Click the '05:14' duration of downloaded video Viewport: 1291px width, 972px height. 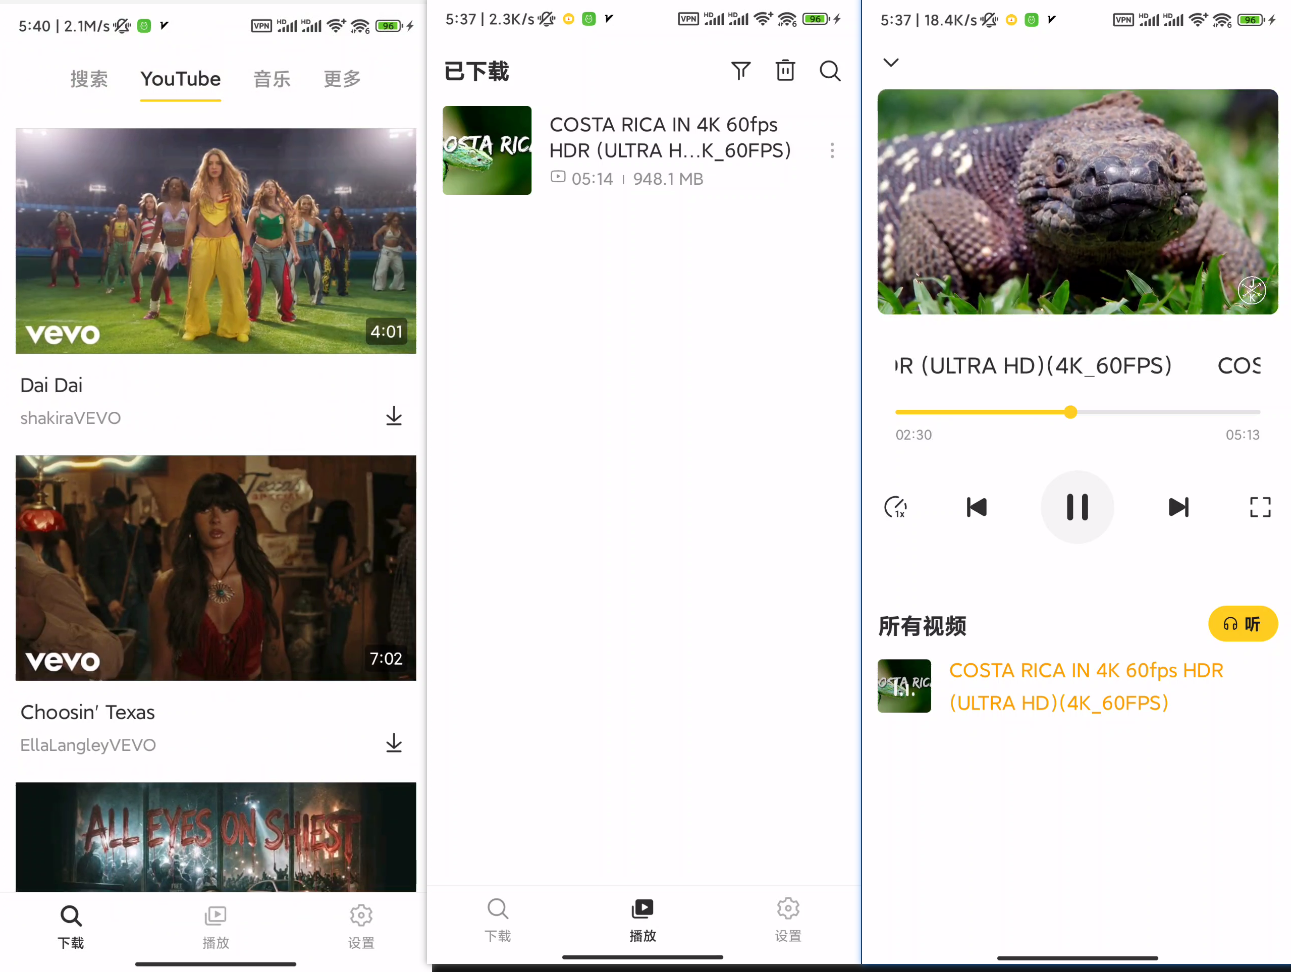(x=592, y=179)
